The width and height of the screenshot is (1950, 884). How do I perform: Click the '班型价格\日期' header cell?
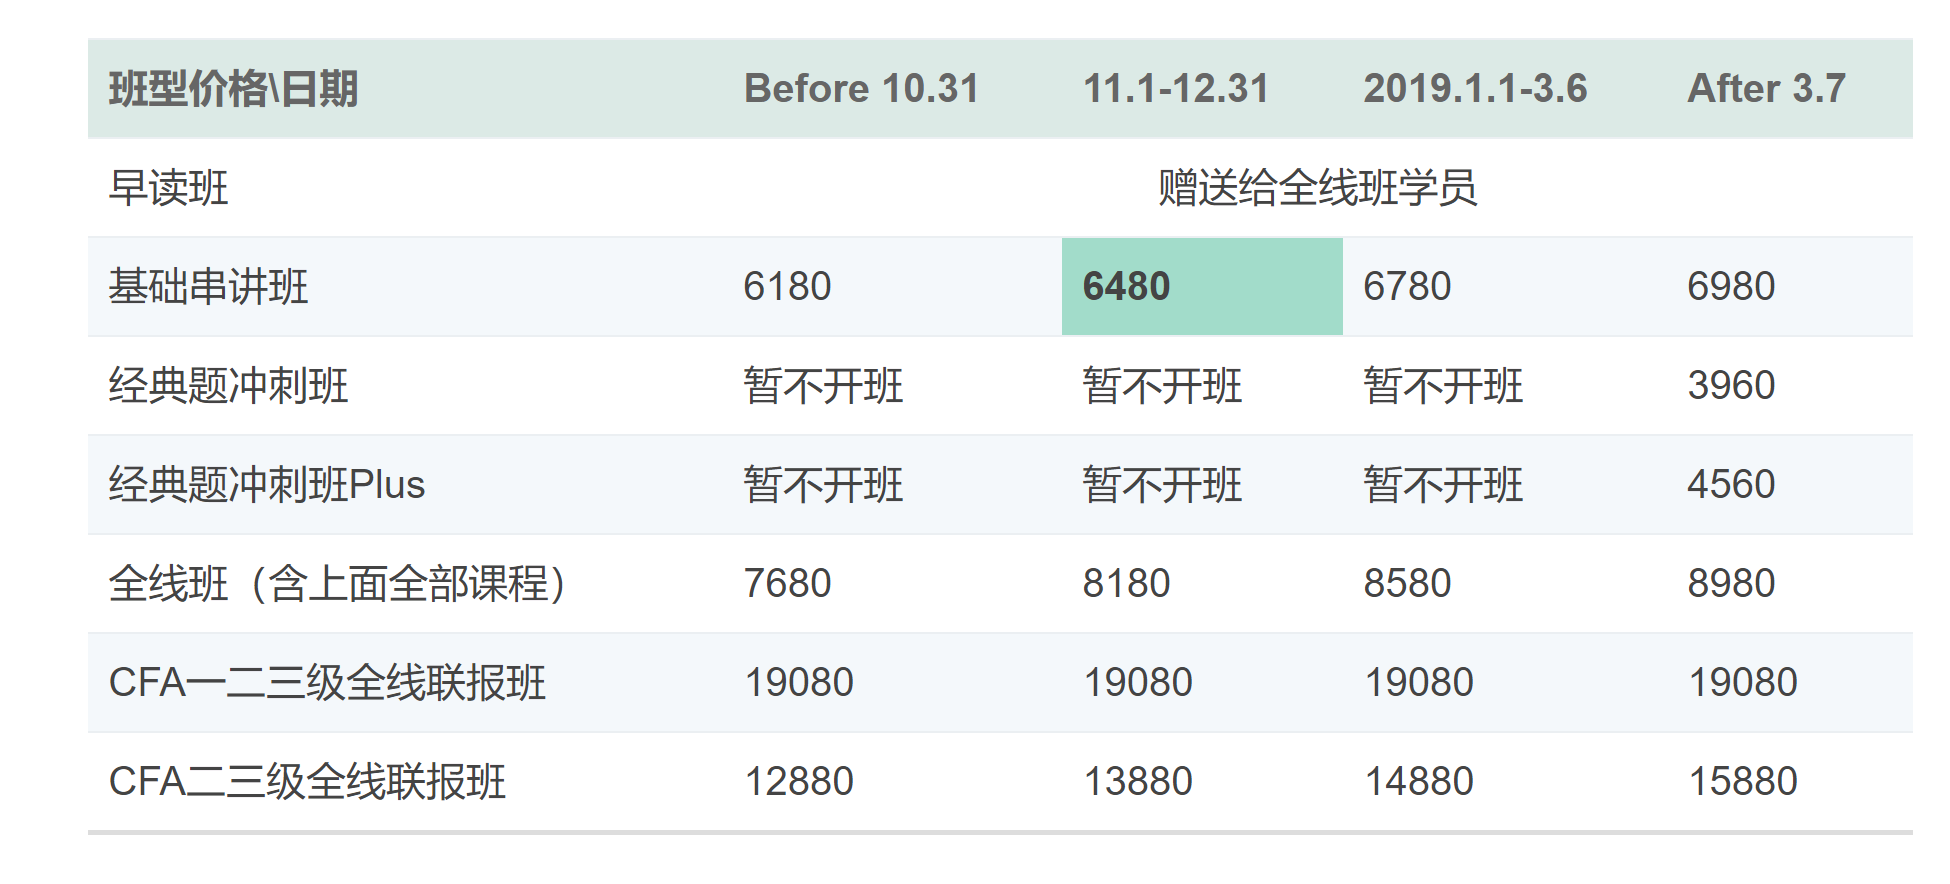[x=233, y=89]
